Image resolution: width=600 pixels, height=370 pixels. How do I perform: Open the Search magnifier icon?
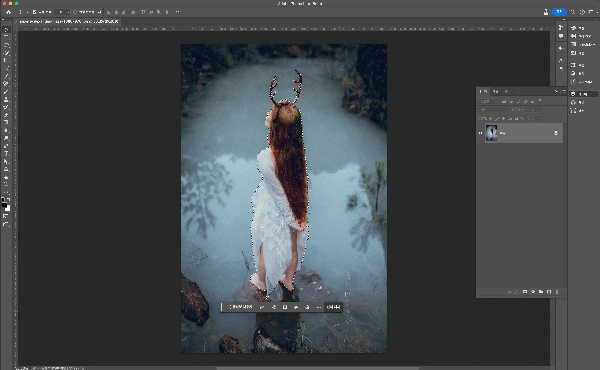click(x=573, y=12)
